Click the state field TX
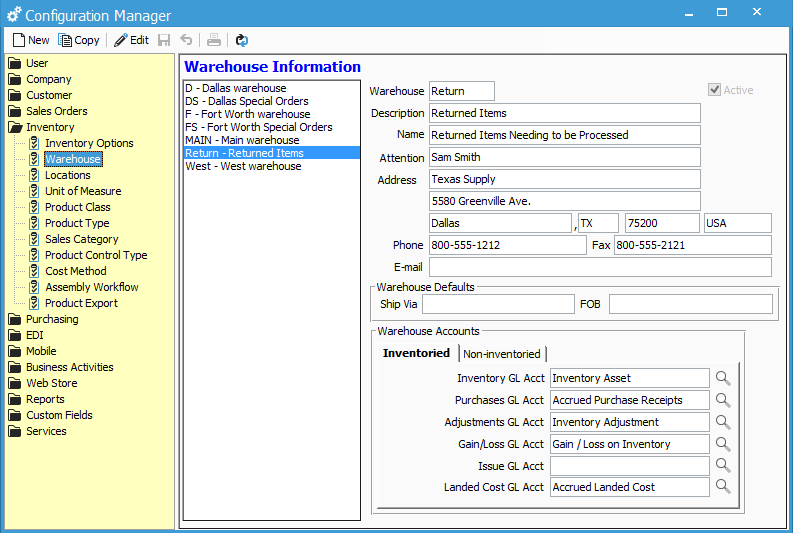Screen dimensions: 793x533 click(x=598, y=223)
